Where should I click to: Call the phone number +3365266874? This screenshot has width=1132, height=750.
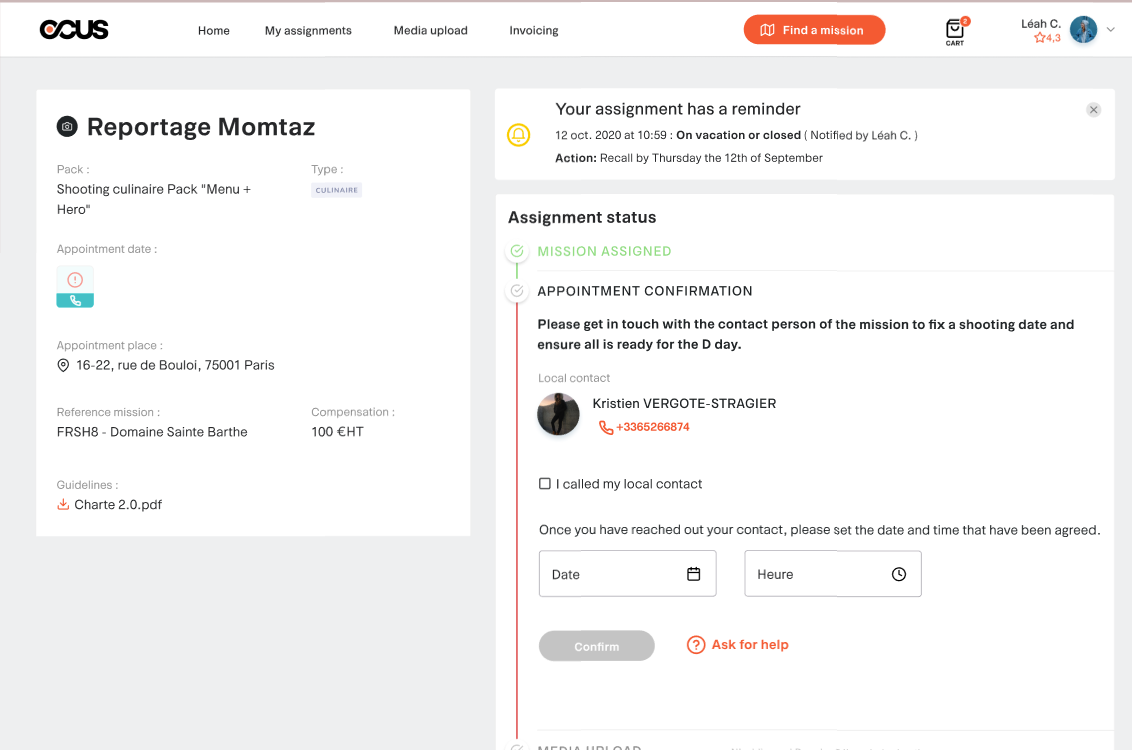point(653,427)
